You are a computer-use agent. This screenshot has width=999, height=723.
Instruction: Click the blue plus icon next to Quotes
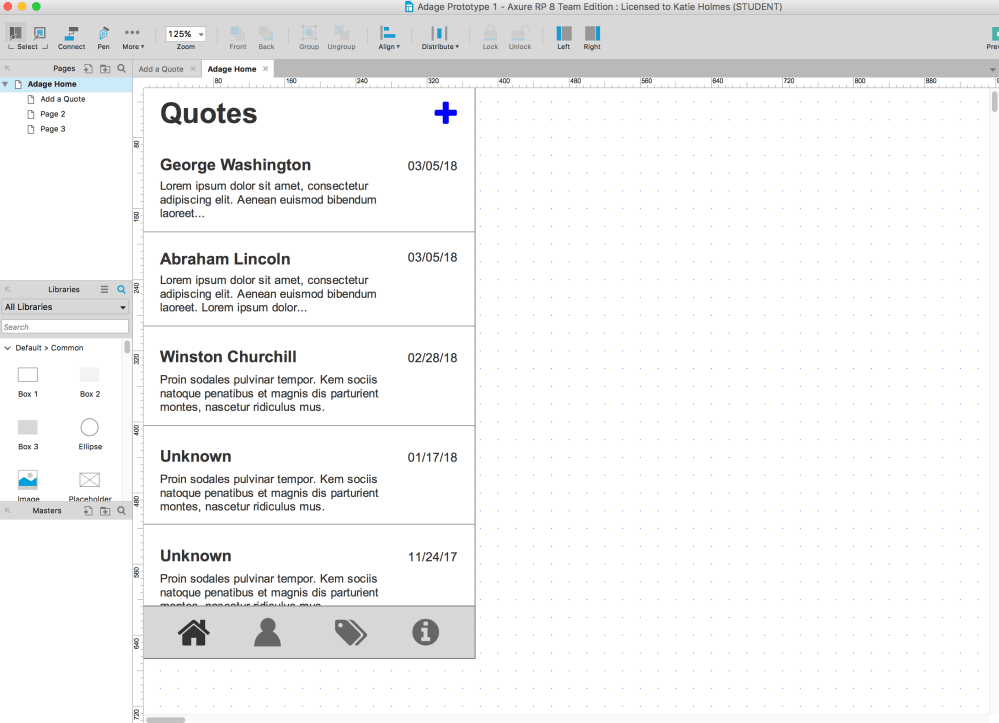pos(445,113)
